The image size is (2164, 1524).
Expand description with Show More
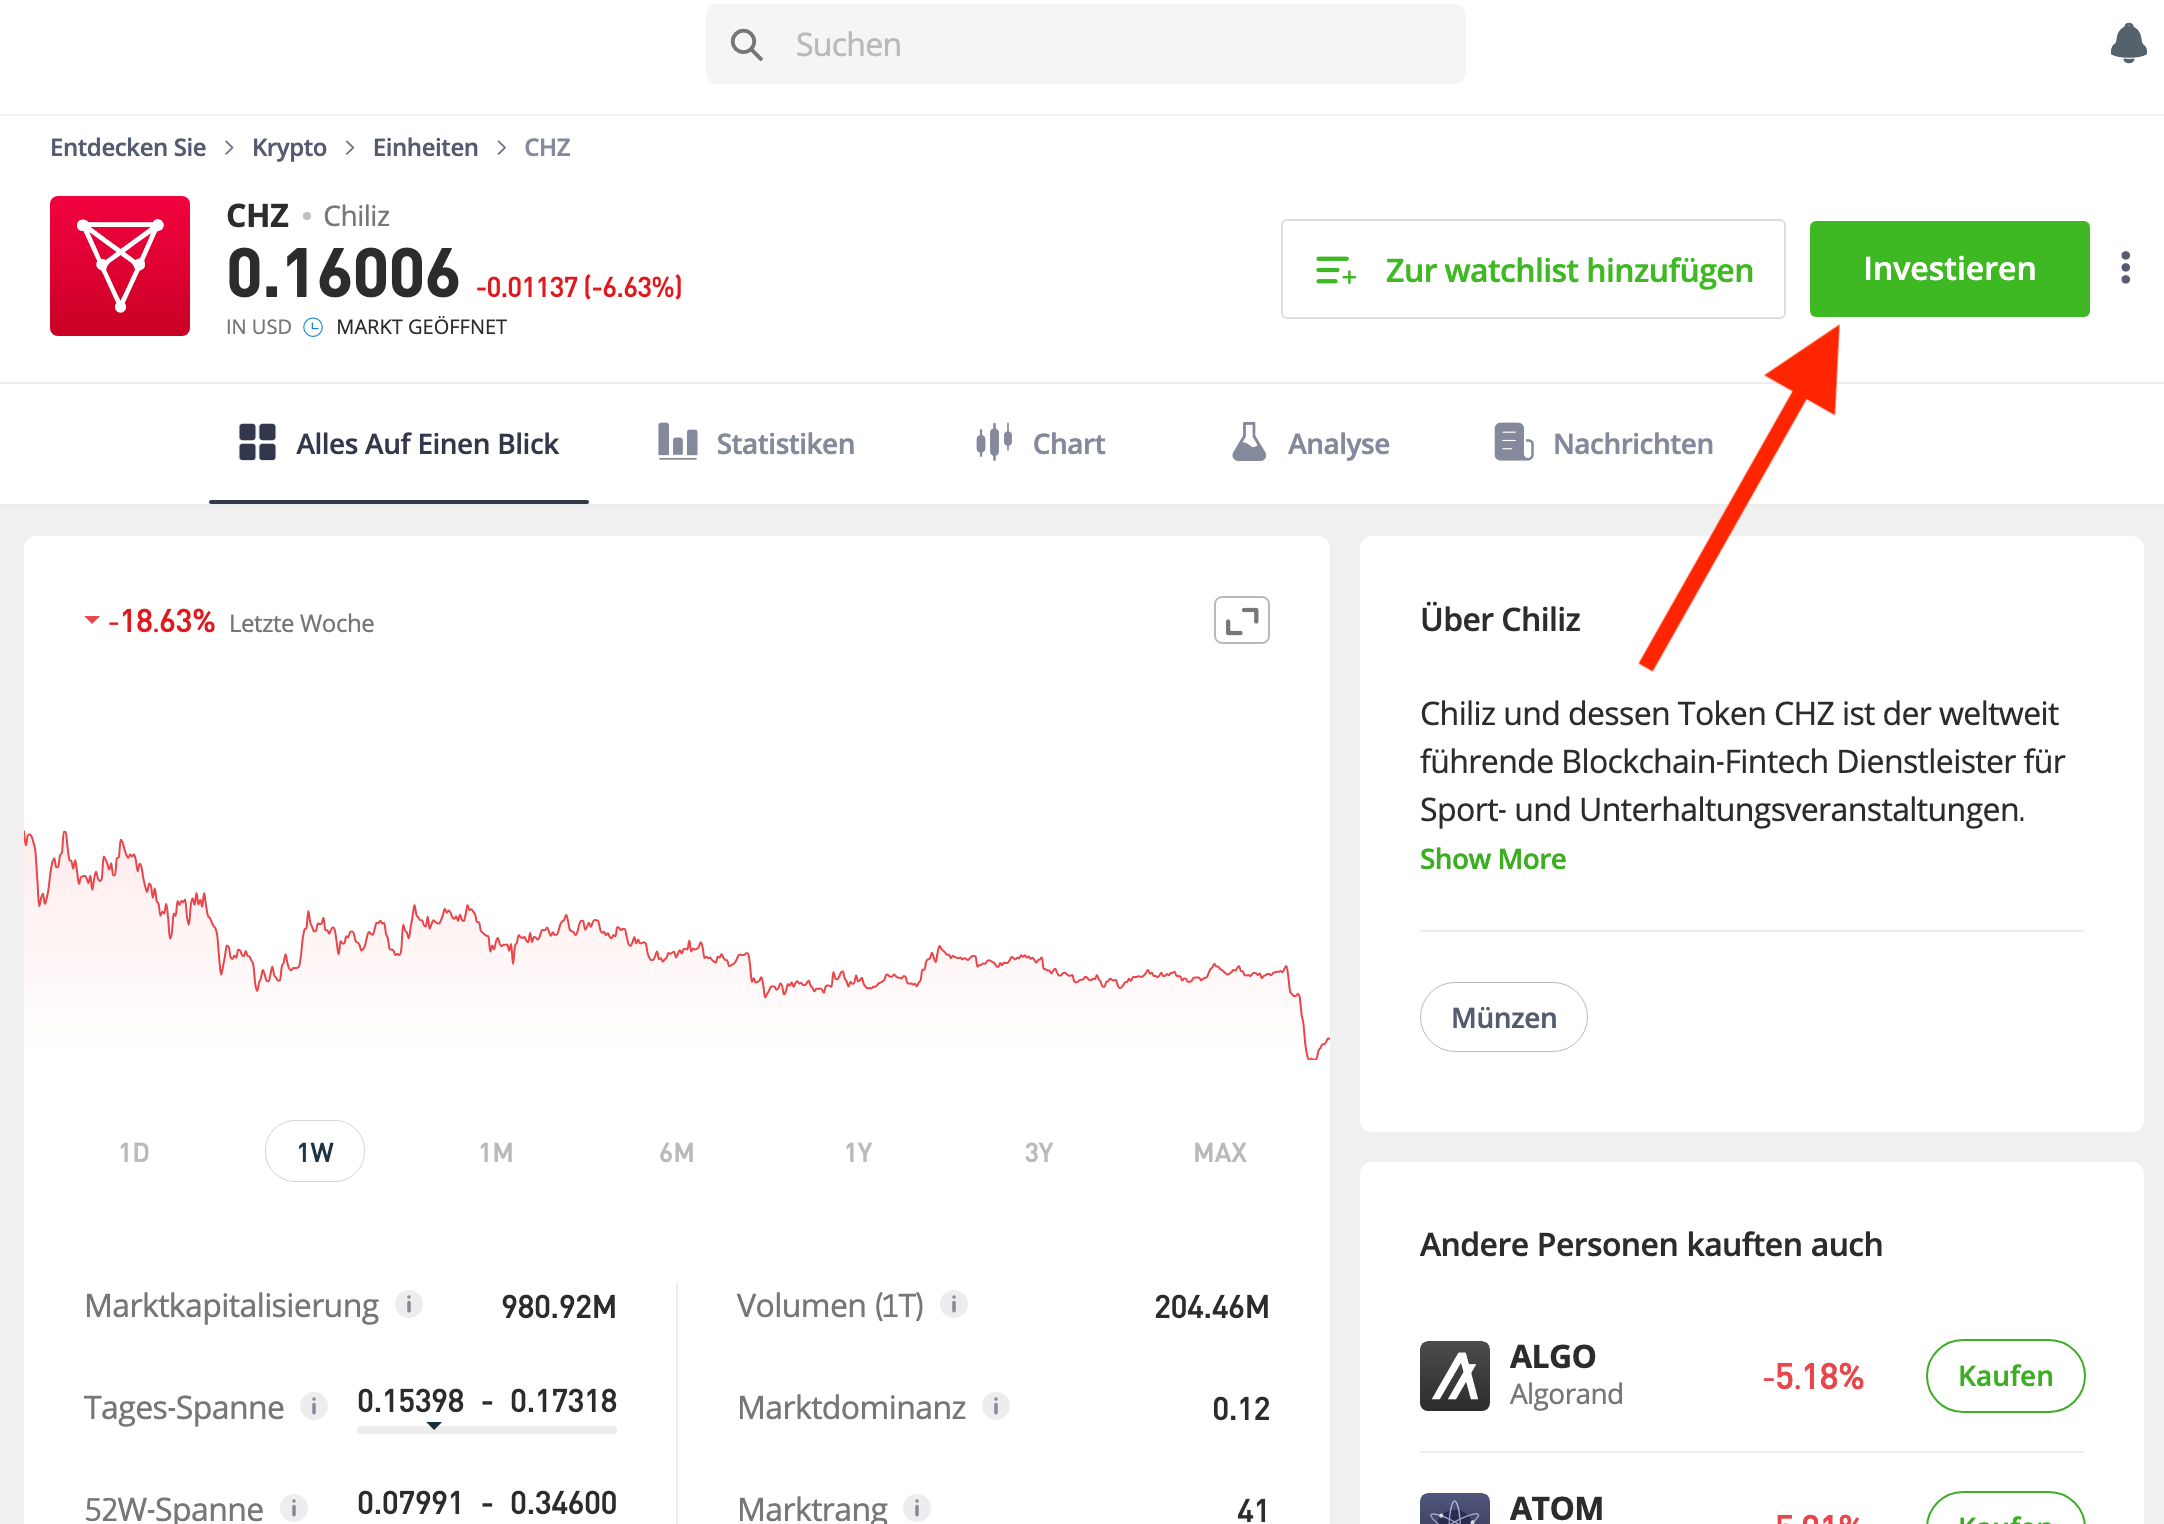point(1493,859)
